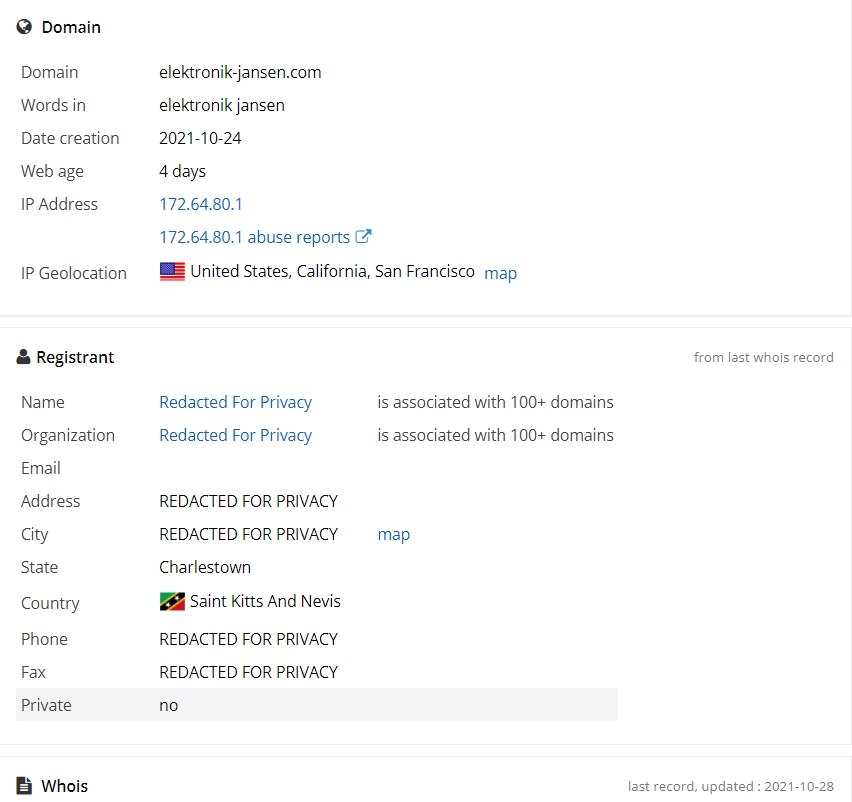852x802 pixels.
Task: Click the Whois section heading
Action: point(65,786)
